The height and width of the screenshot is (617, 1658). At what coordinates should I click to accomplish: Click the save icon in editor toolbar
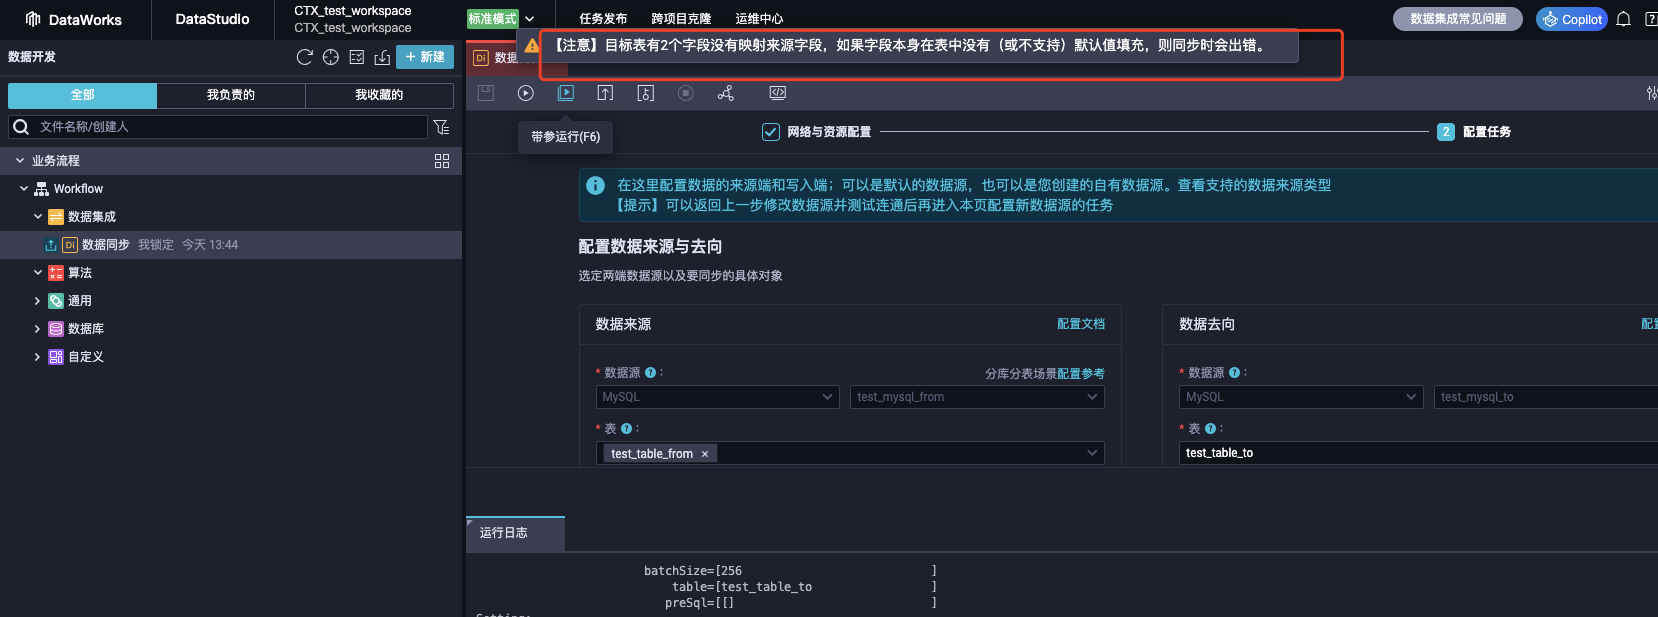[x=486, y=93]
